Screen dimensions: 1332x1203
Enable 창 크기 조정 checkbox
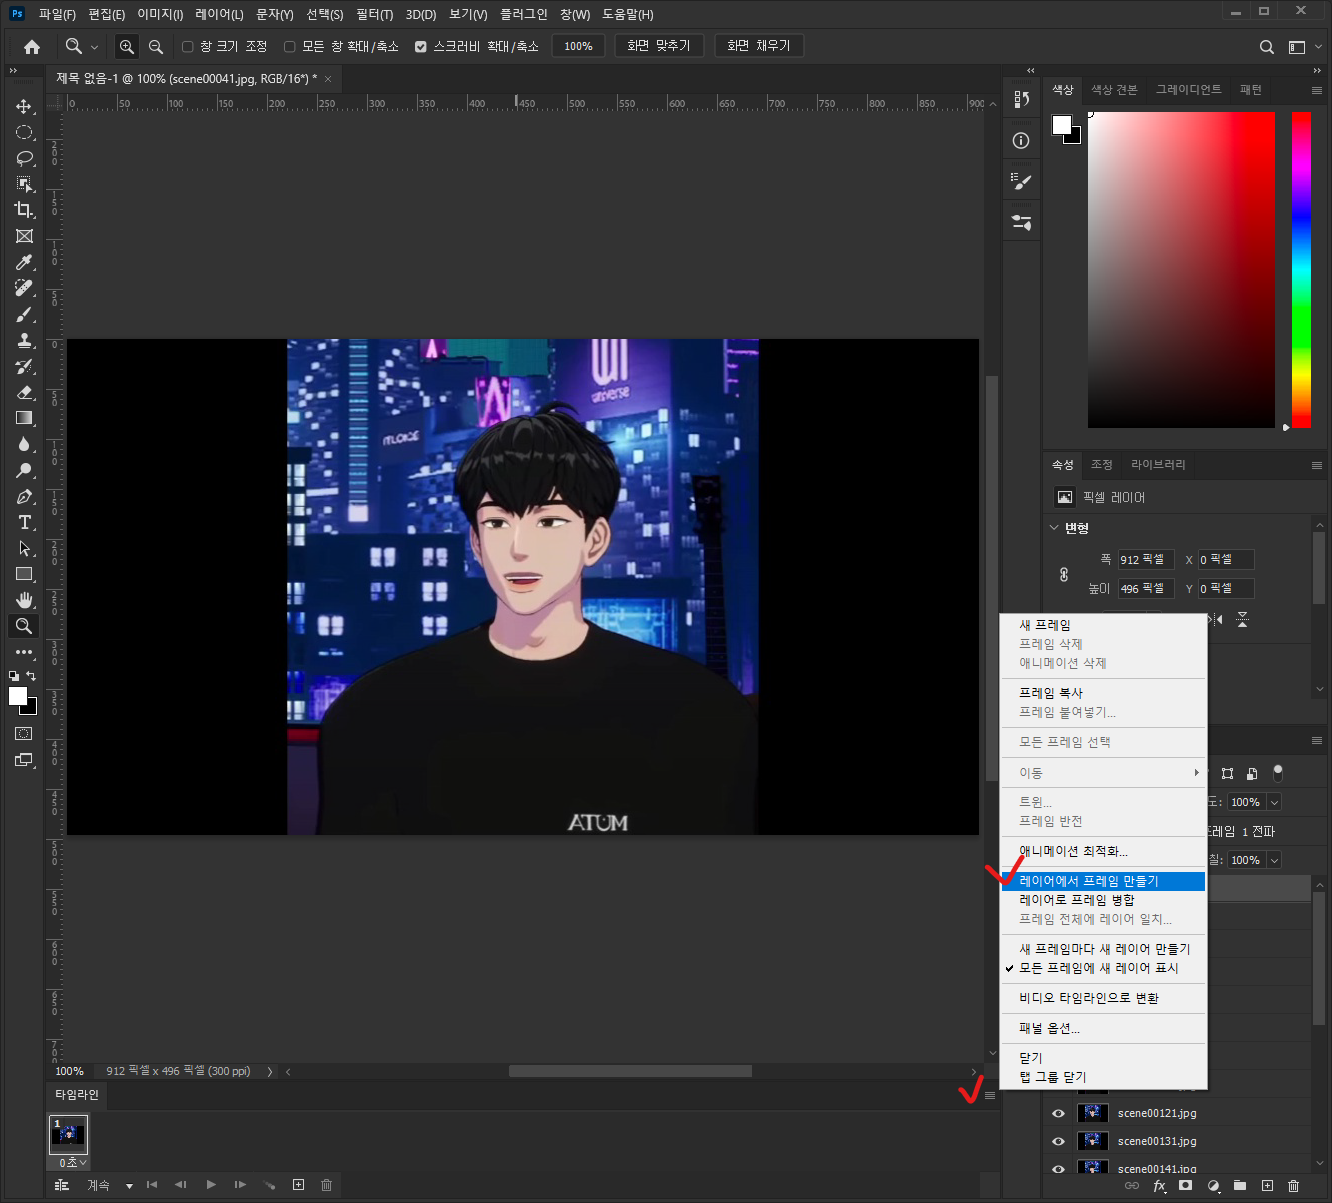(187, 46)
